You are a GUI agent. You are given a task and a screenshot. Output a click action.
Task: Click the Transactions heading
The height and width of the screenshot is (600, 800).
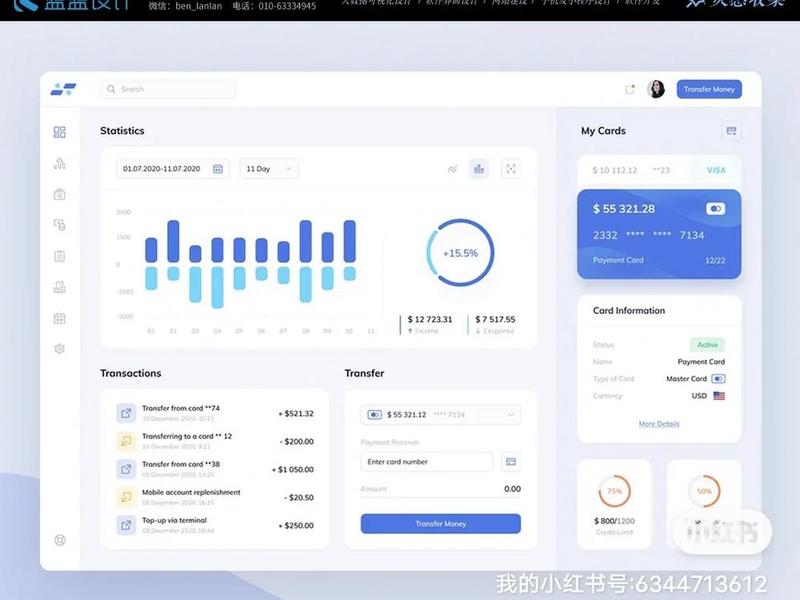click(131, 373)
